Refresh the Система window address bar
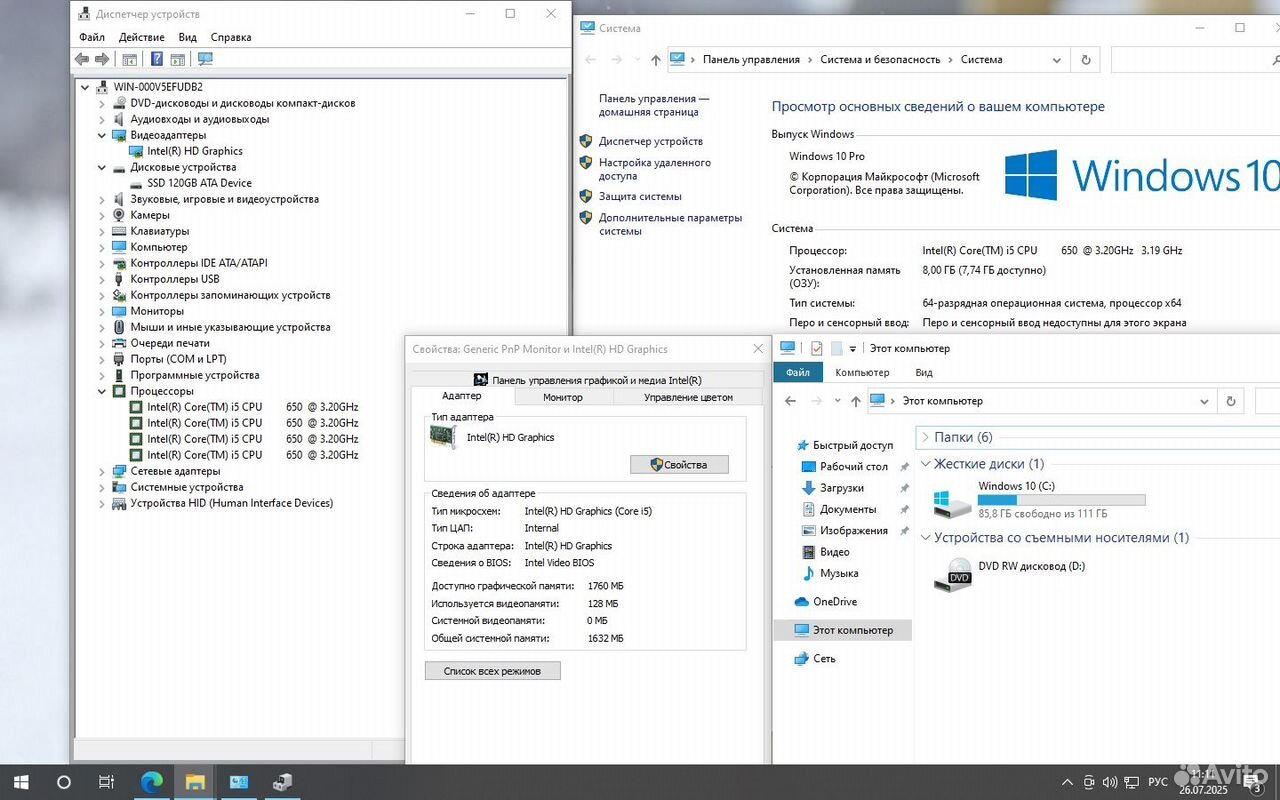This screenshot has height=800, width=1280. tap(1086, 60)
